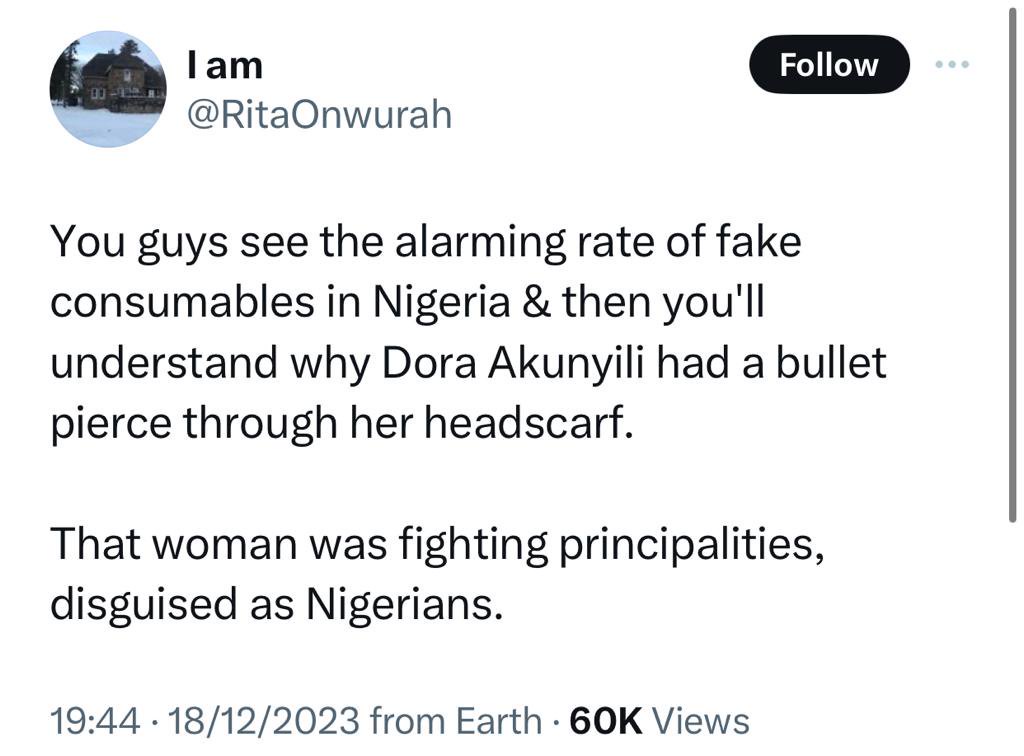
Task: Open tweet options with the ellipsis icon
Action: 952,64
